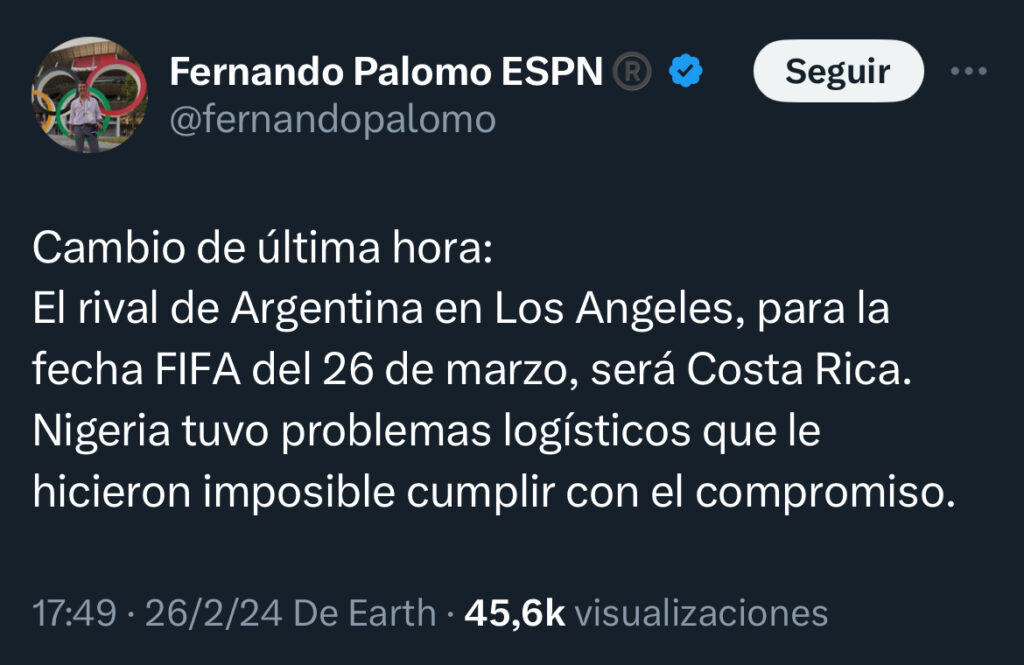Open the three-dot more options menu

pos(968,71)
